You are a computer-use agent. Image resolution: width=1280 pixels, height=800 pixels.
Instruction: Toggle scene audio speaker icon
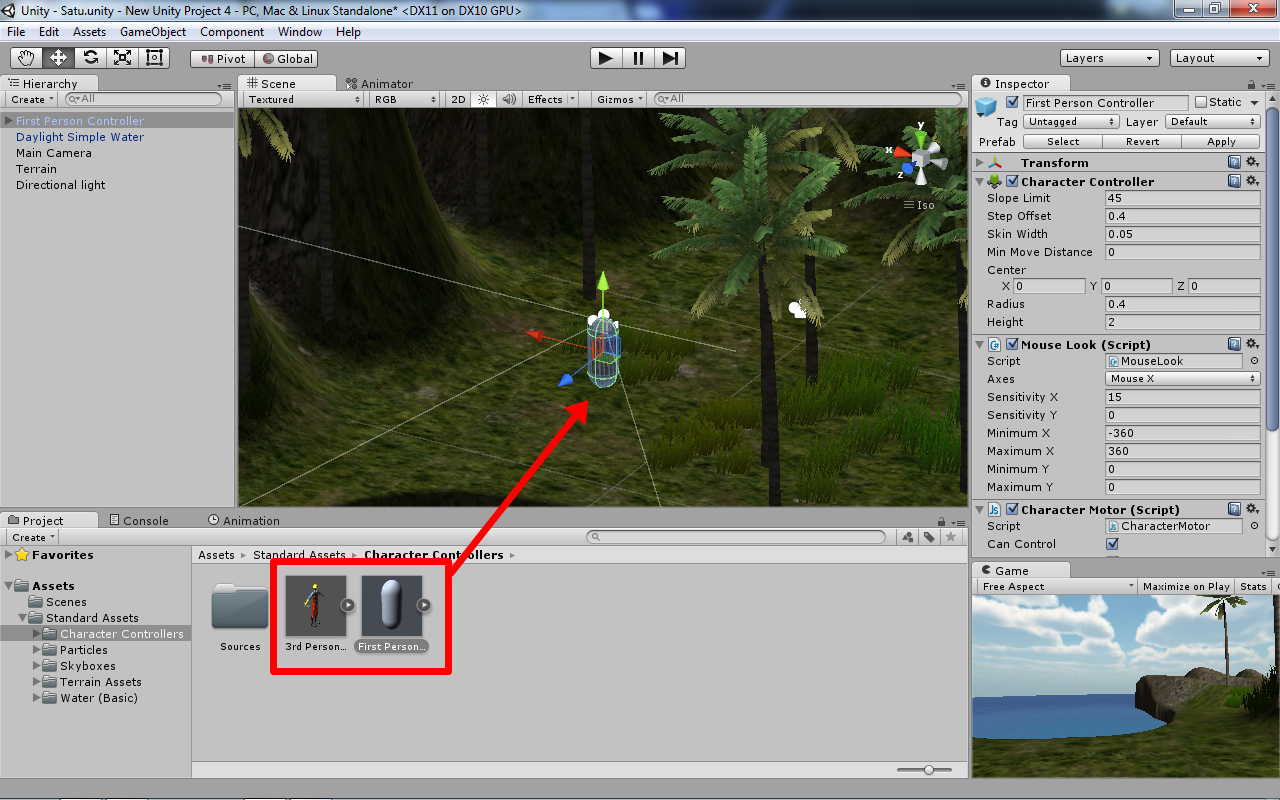pos(509,99)
